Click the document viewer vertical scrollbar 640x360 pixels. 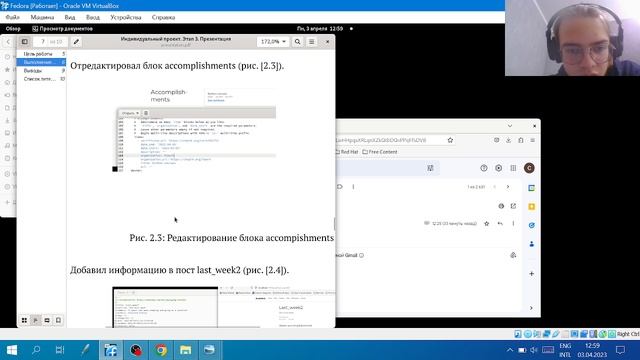coord(334,224)
